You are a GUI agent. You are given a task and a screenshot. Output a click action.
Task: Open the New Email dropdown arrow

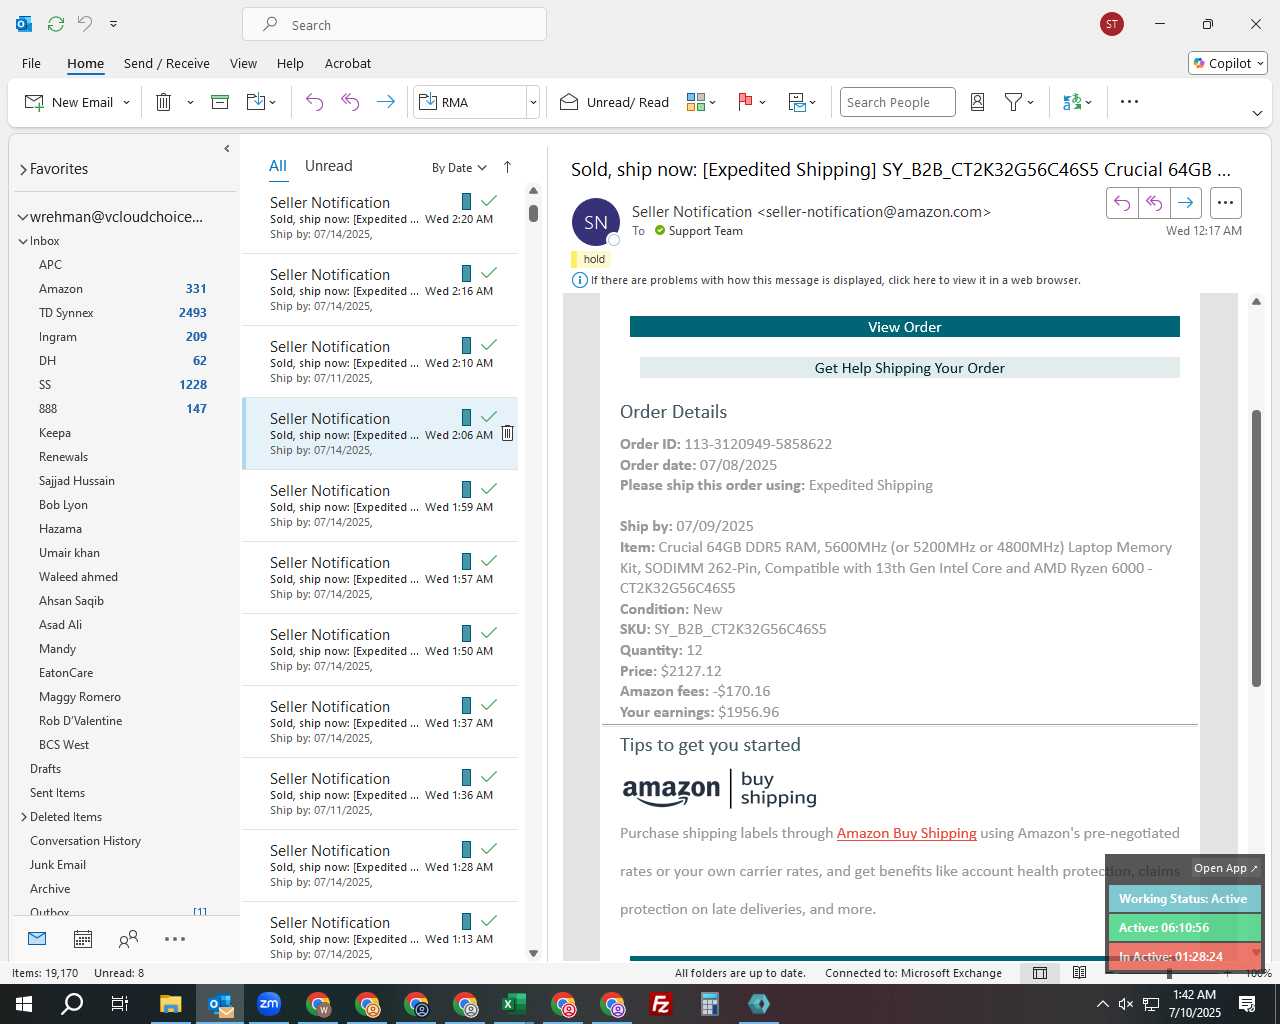[x=126, y=102]
